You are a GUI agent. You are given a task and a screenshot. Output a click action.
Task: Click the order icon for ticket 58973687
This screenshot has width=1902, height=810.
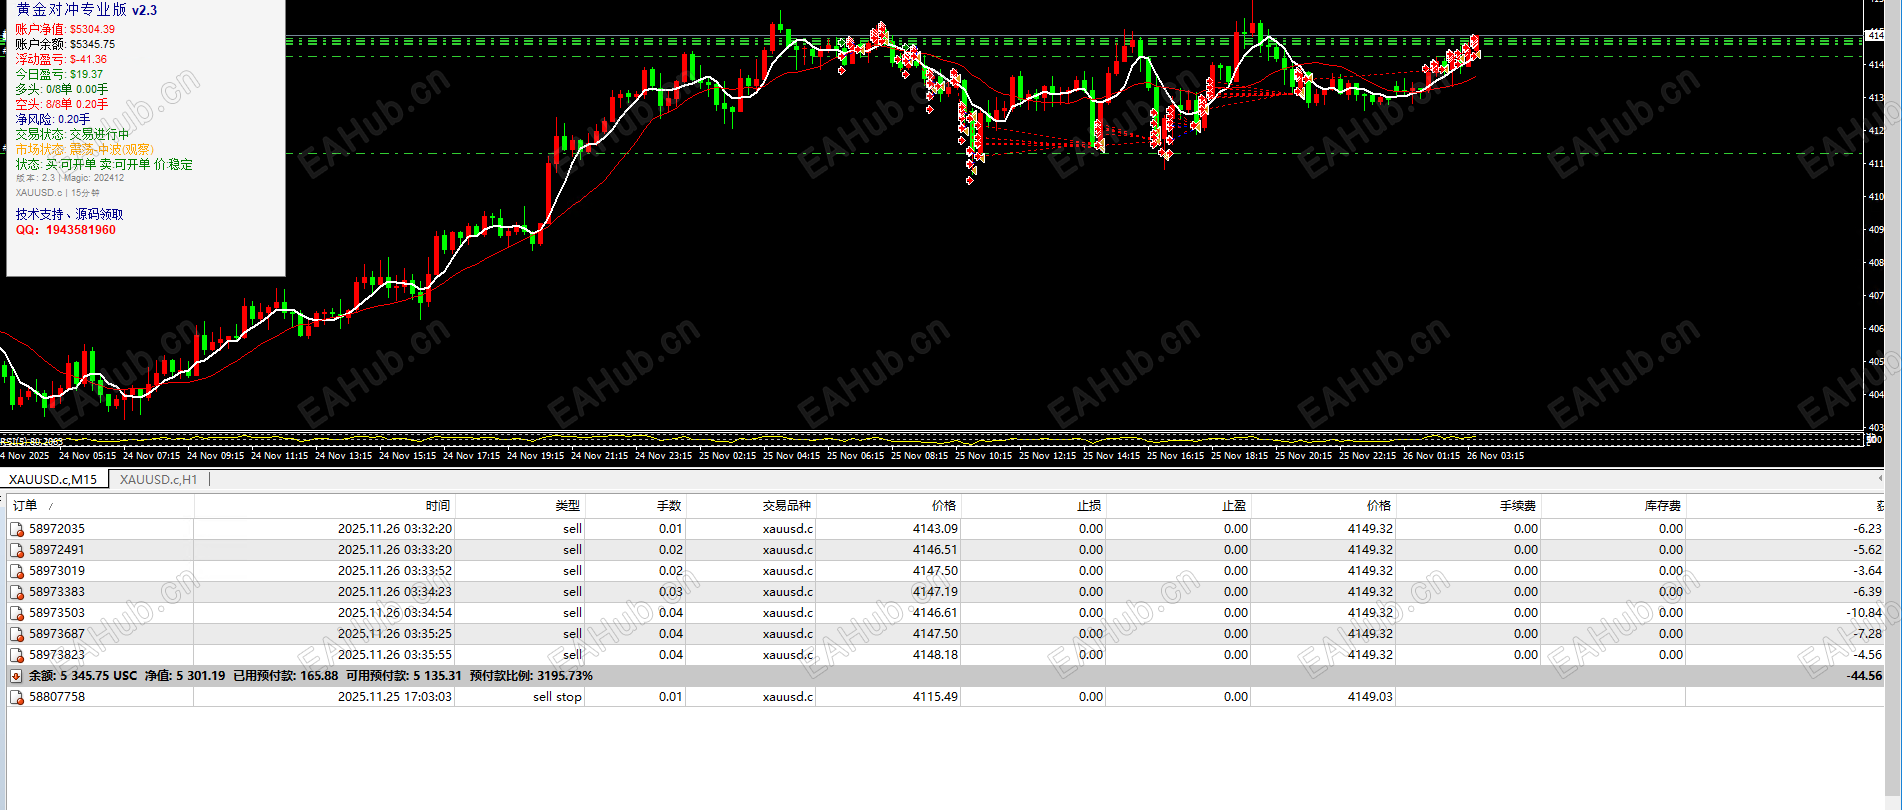[17, 634]
